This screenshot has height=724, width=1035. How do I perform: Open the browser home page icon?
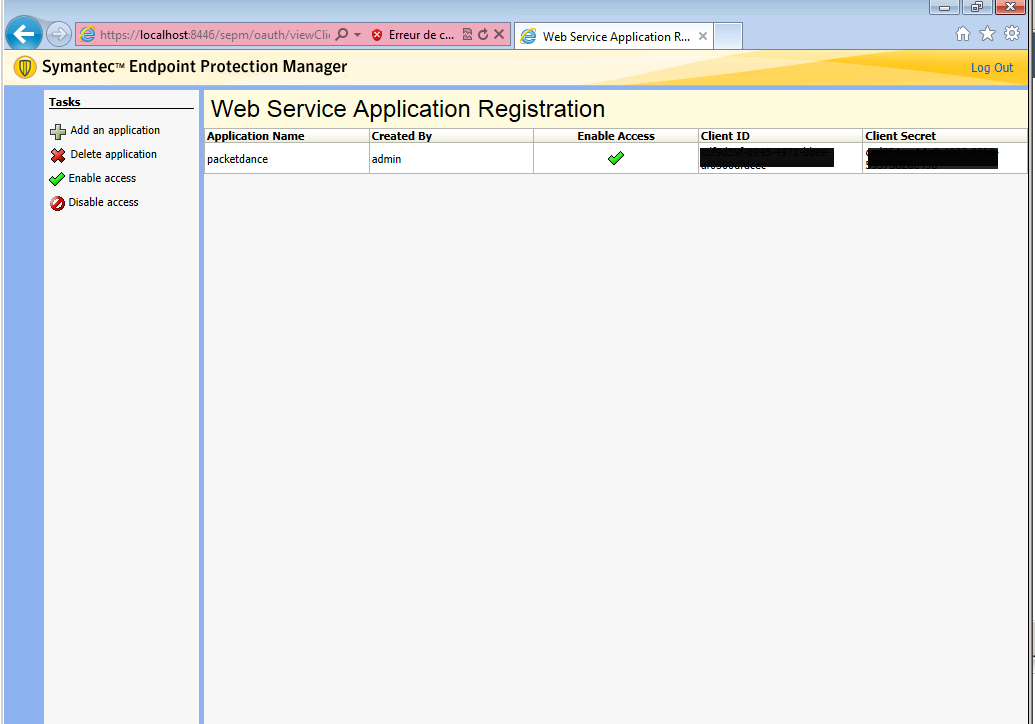click(963, 34)
